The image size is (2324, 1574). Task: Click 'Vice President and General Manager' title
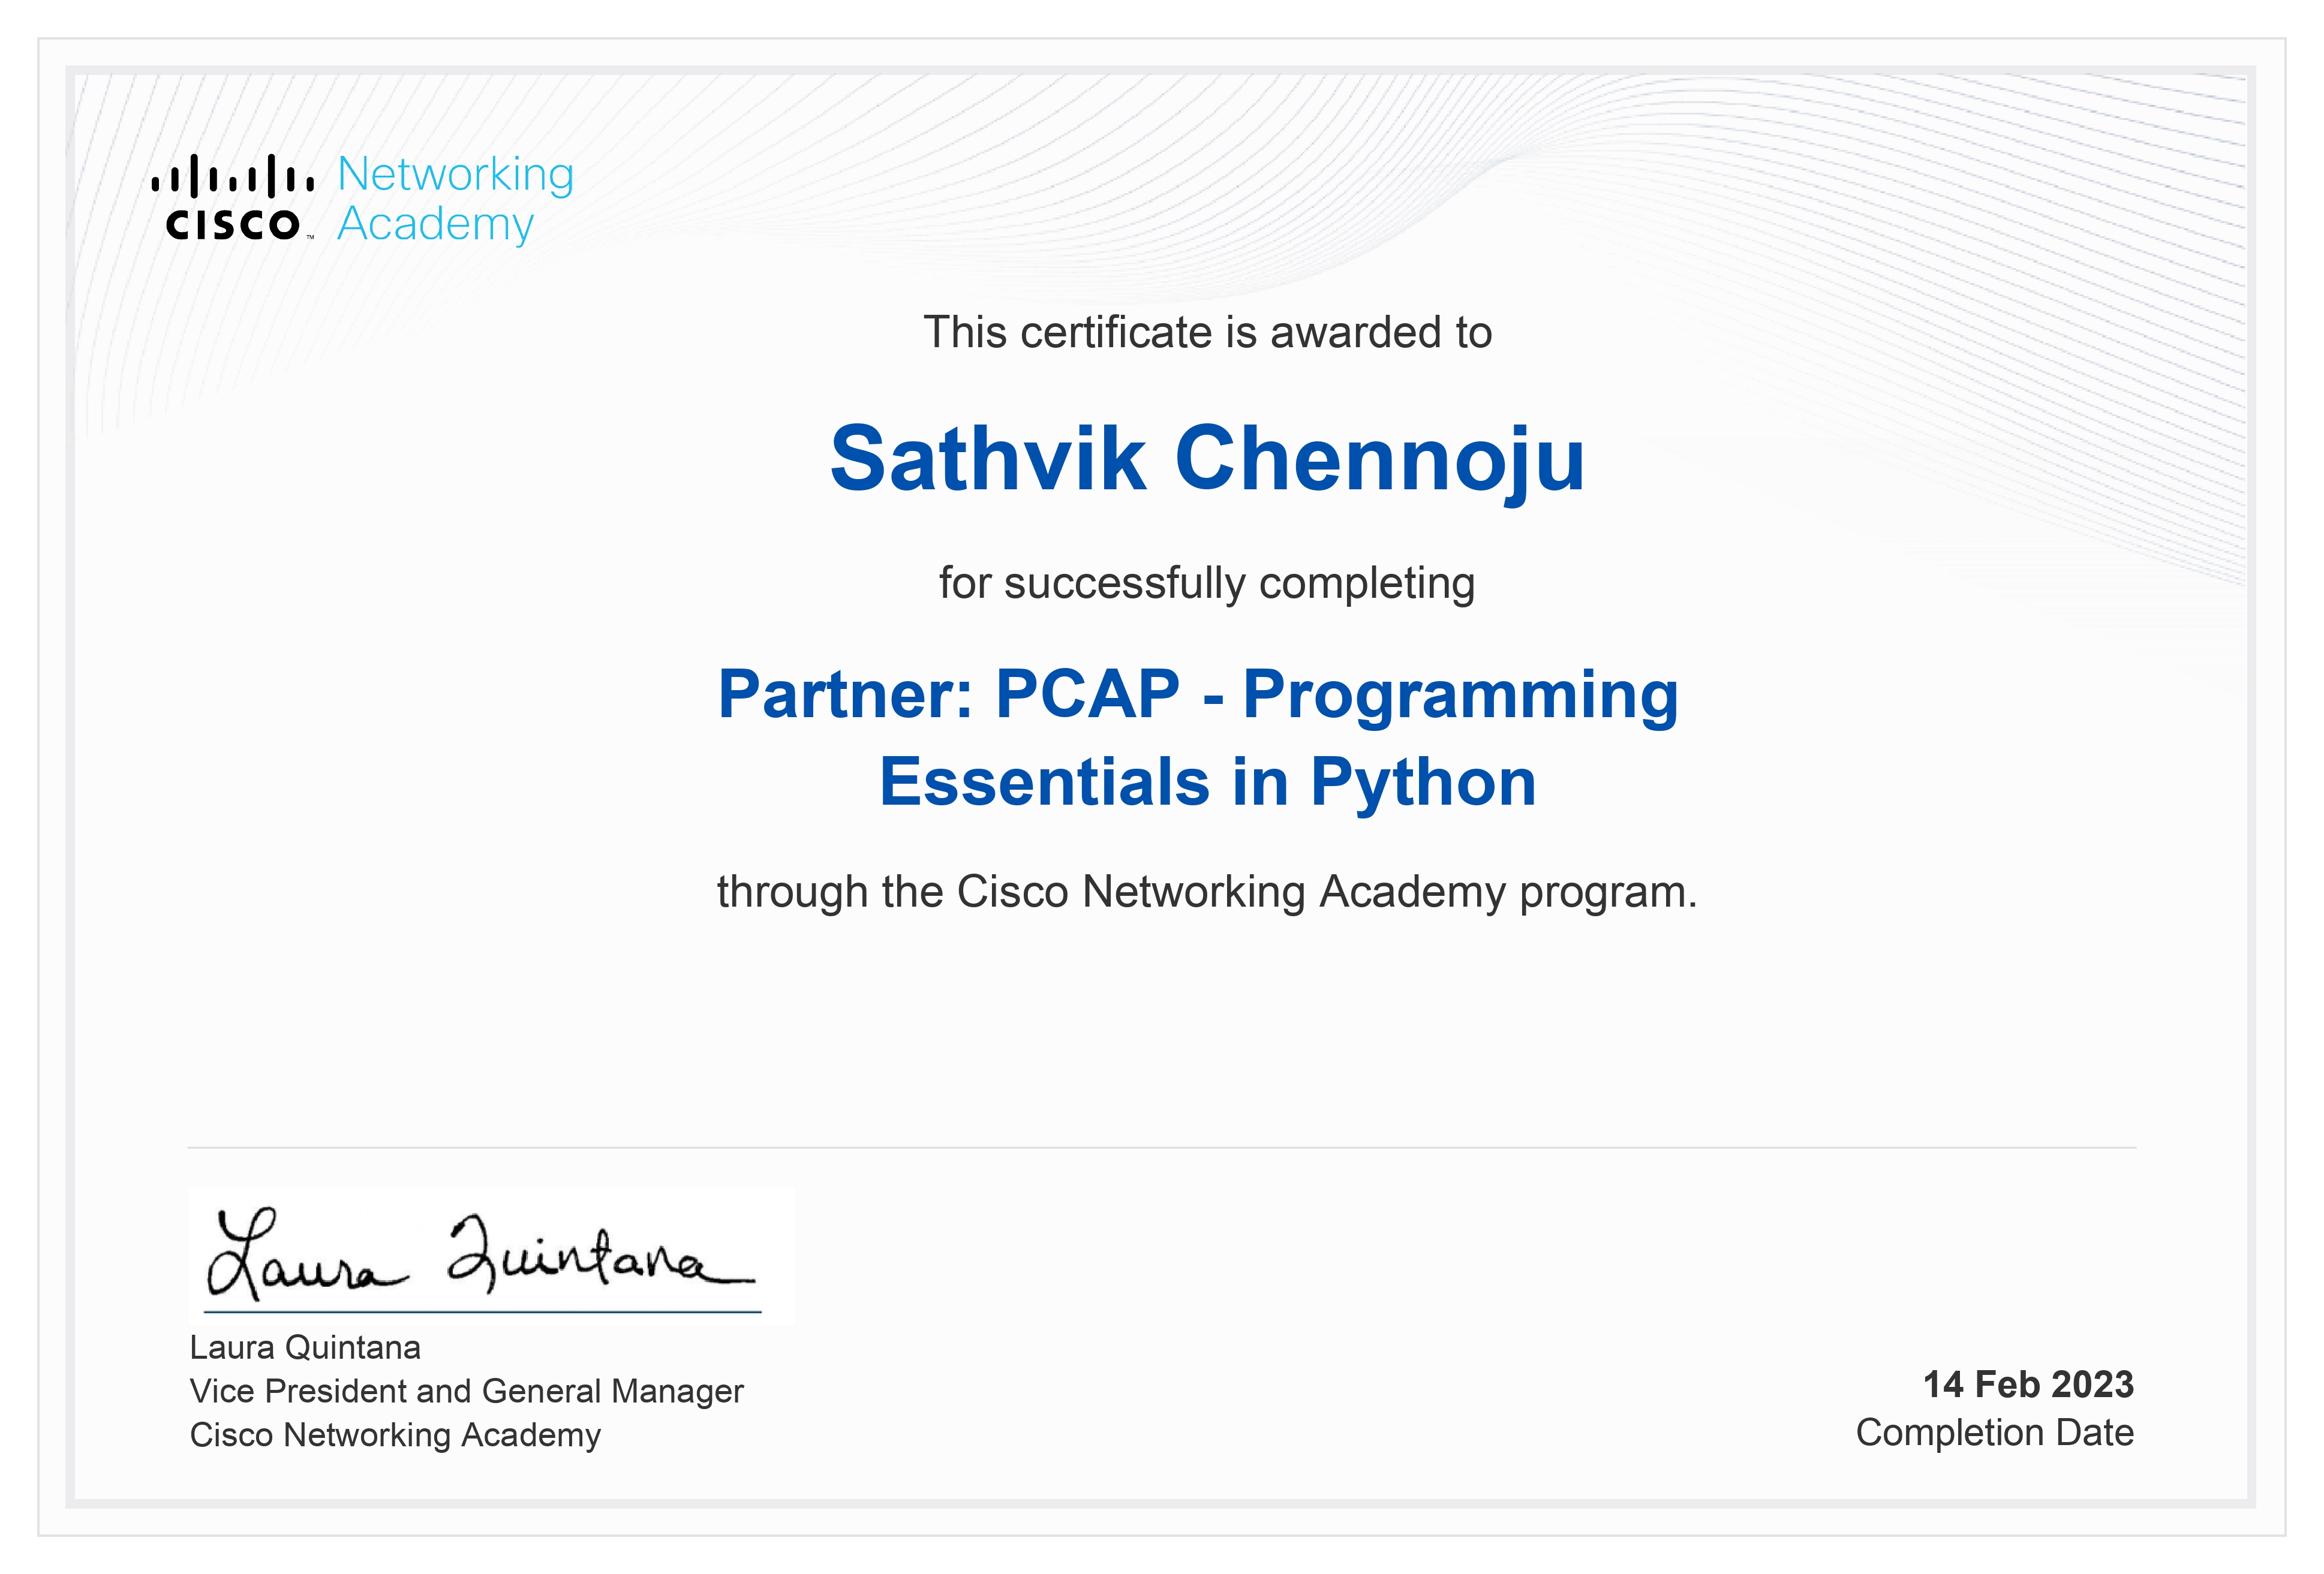click(466, 1392)
